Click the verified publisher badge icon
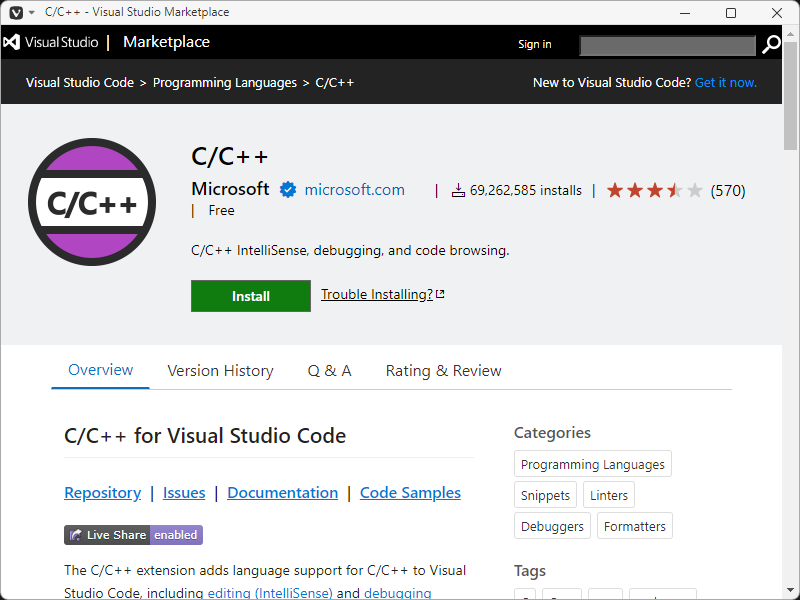The height and width of the screenshot is (600, 800). point(288,190)
